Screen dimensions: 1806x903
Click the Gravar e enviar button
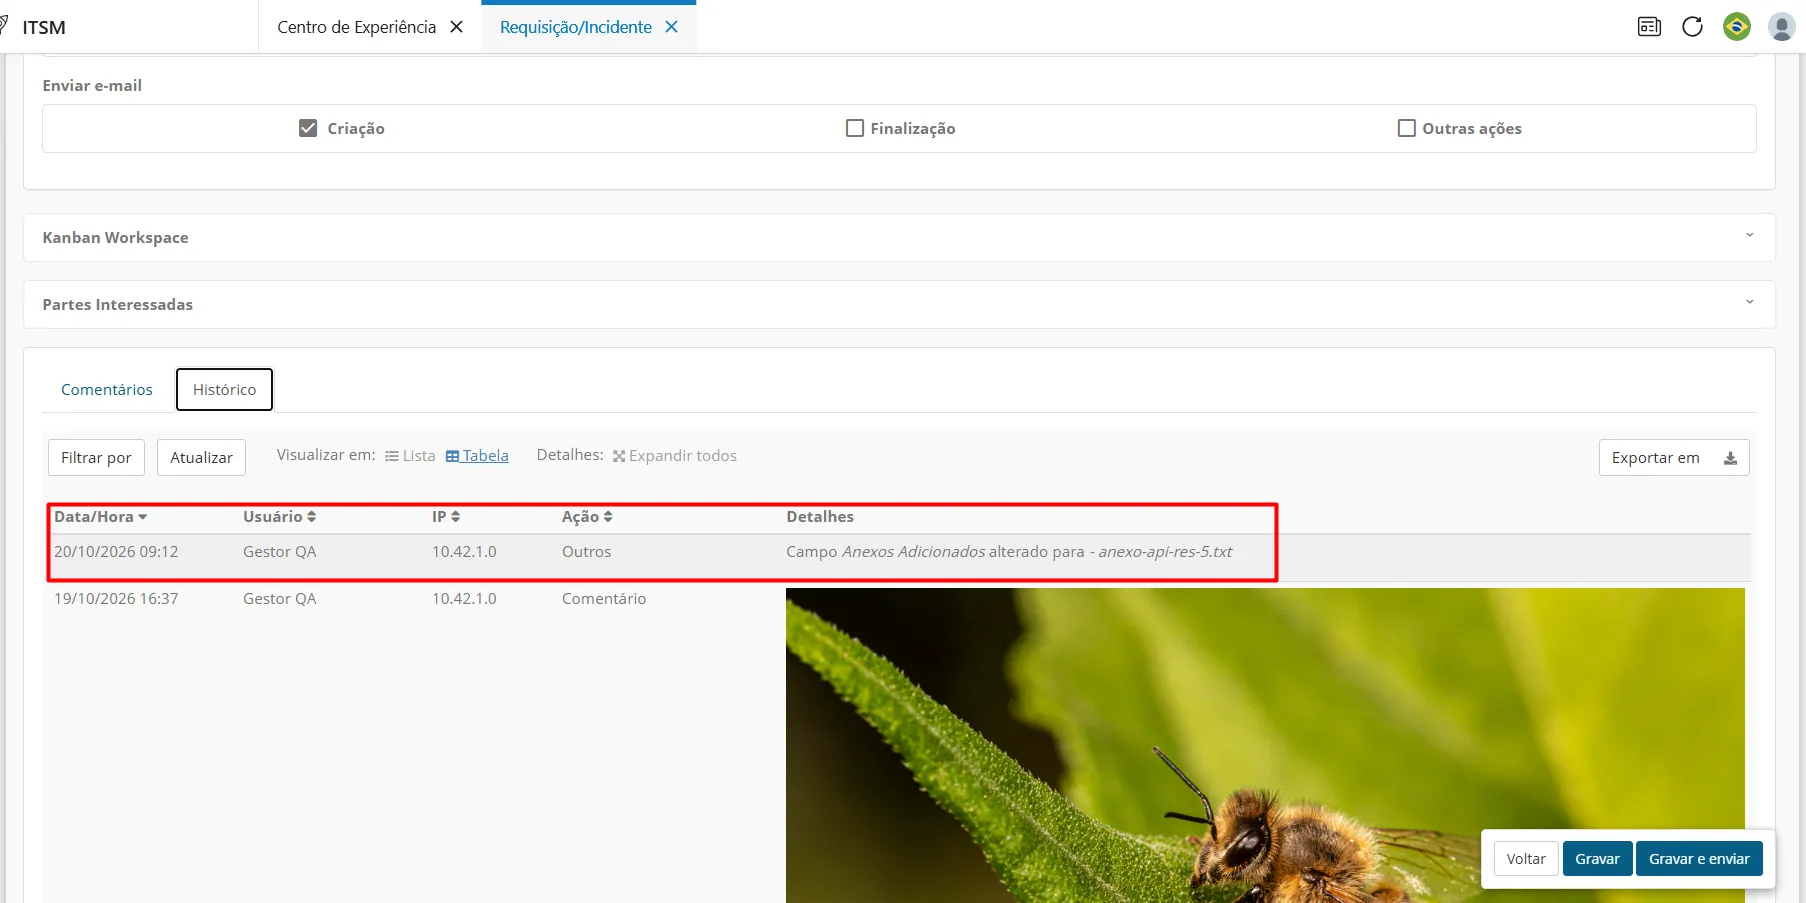click(x=1699, y=859)
